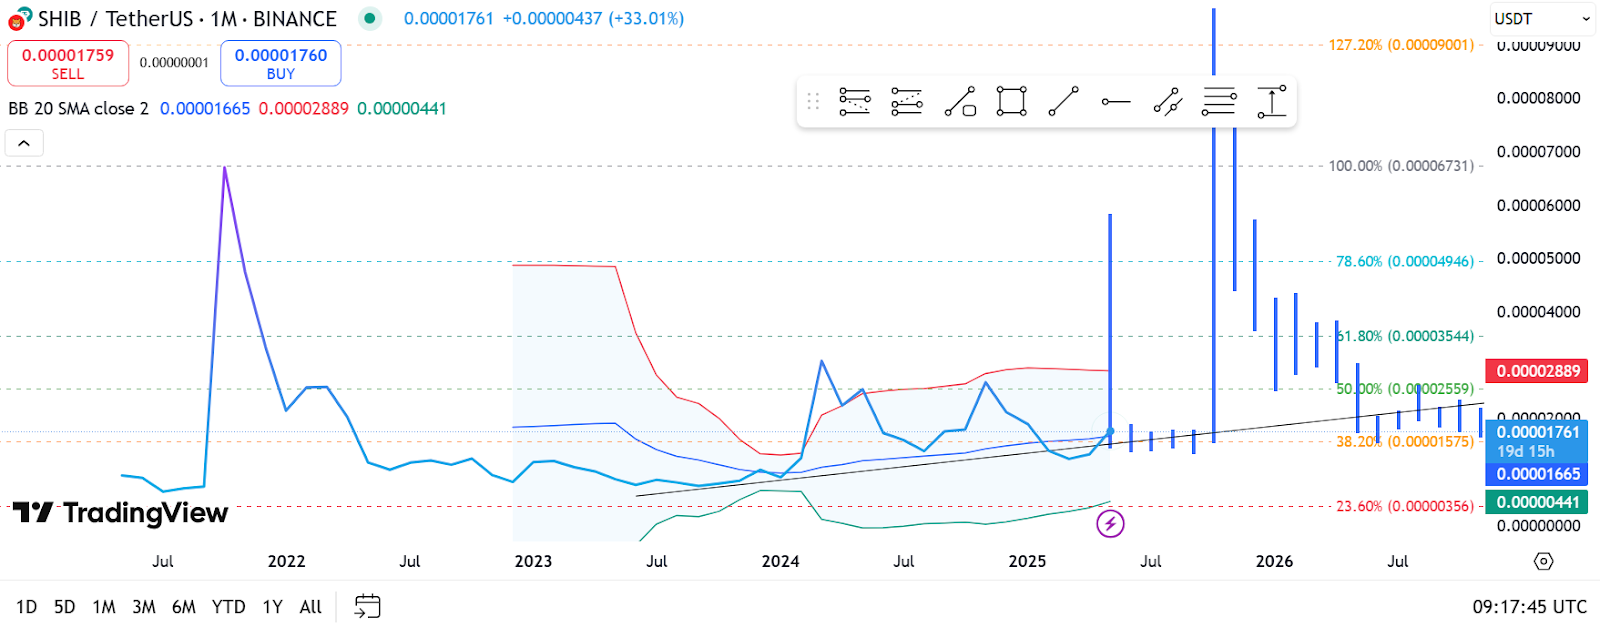Click the 50.00% (0.00002559) Fib level label
Screen dimensions: 1600x627
1405,389
